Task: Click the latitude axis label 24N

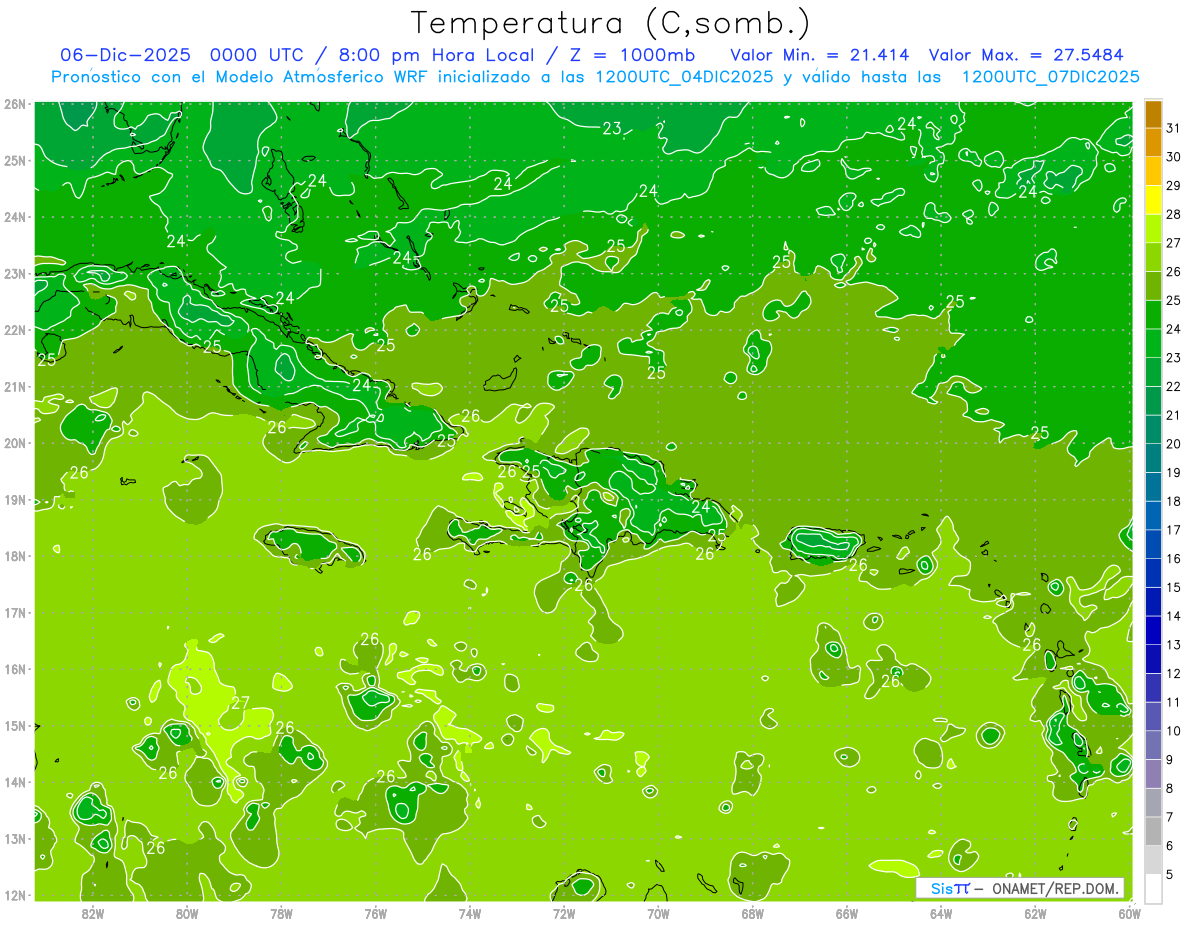Action: [x=14, y=217]
